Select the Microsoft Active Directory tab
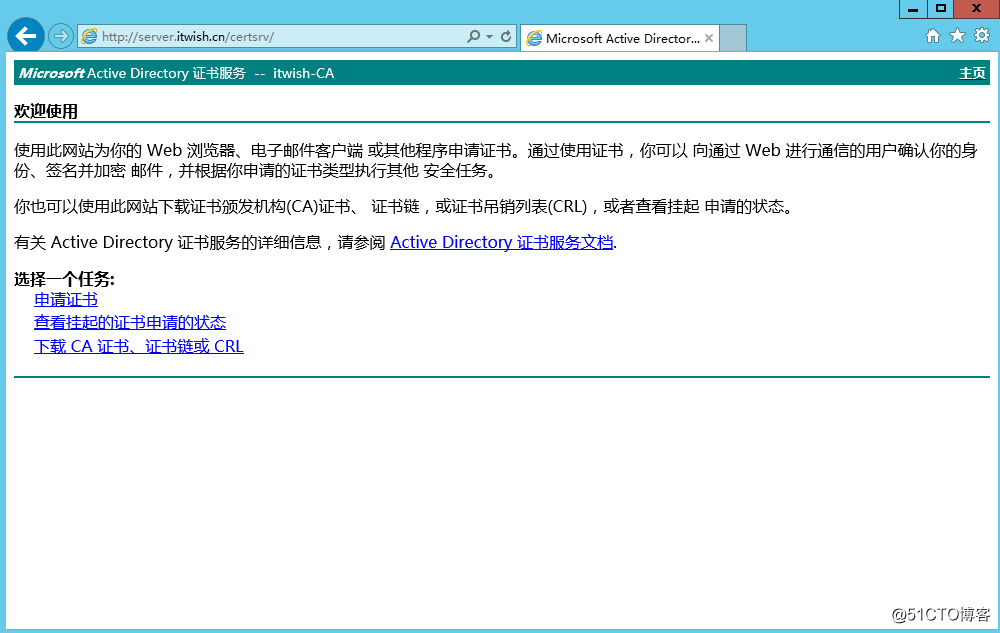This screenshot has height=633, width=1000. point(621,38)
